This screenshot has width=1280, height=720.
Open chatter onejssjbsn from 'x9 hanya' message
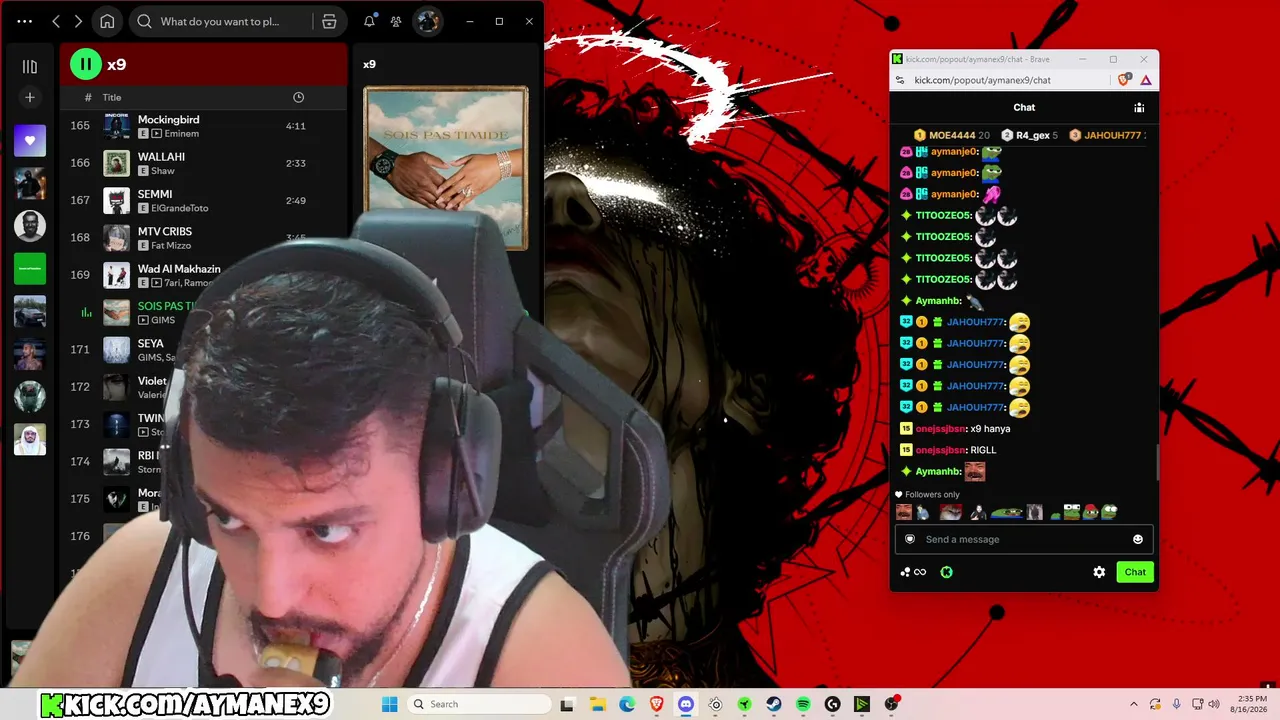(941, 429)
